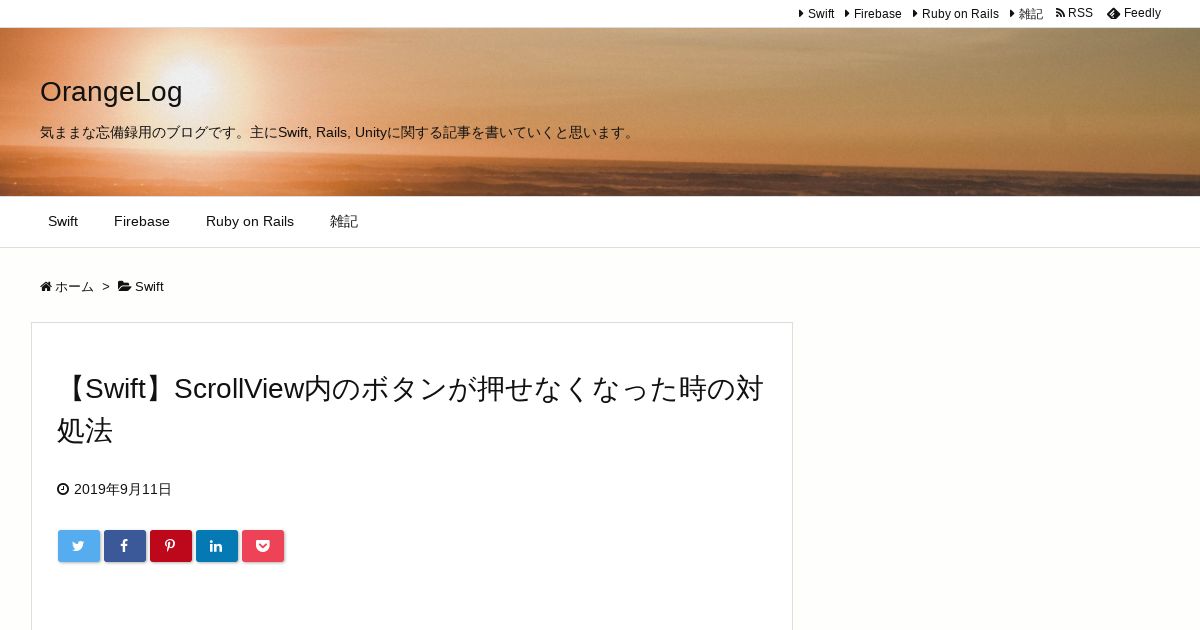Save the article to Pocket
Screen dimensions: 1200x630
pyautogui.click(x=263, y=546)
